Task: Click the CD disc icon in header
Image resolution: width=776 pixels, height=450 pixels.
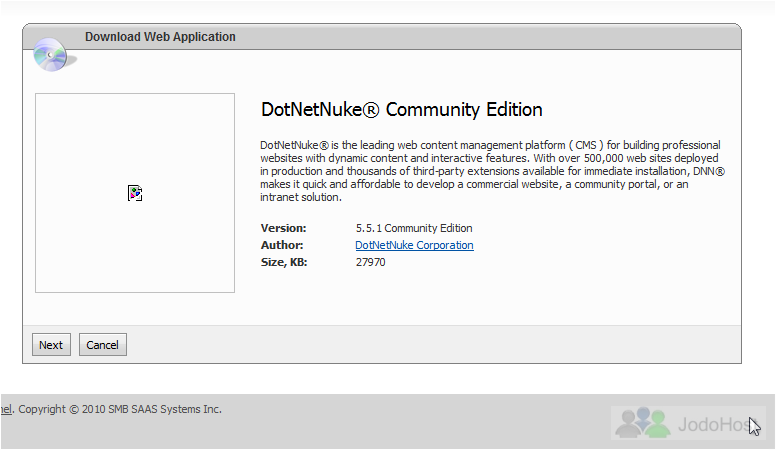Action: point(53,55)
